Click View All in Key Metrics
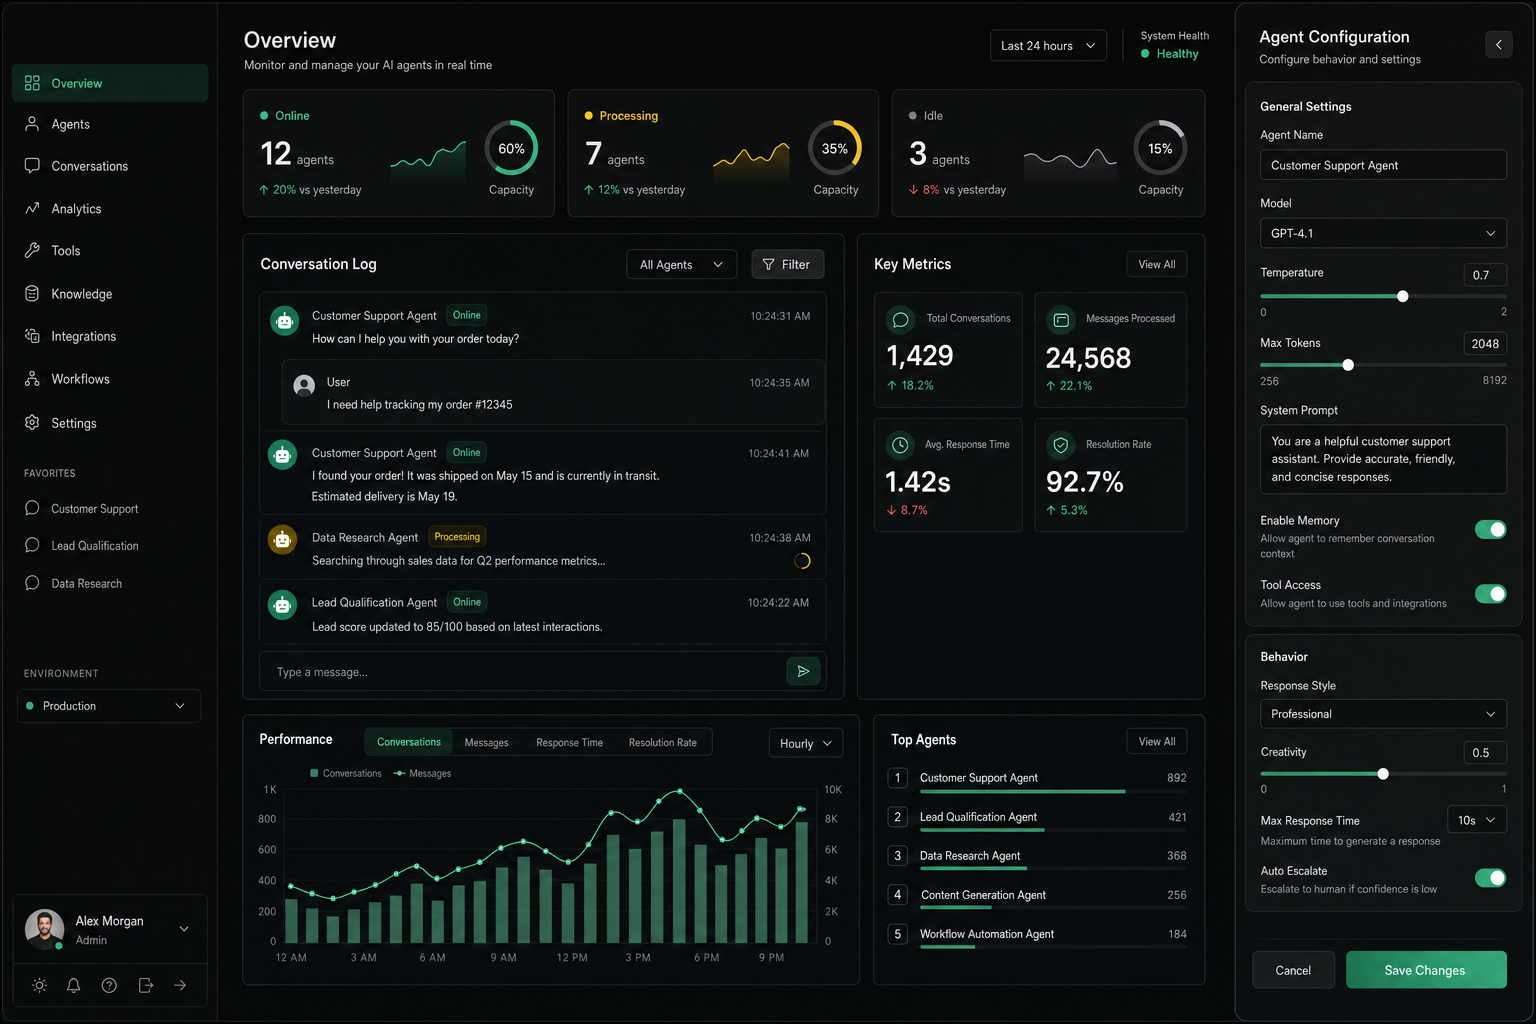The height and width of the screenshot is (1024, 1536). pos(1157,265)
